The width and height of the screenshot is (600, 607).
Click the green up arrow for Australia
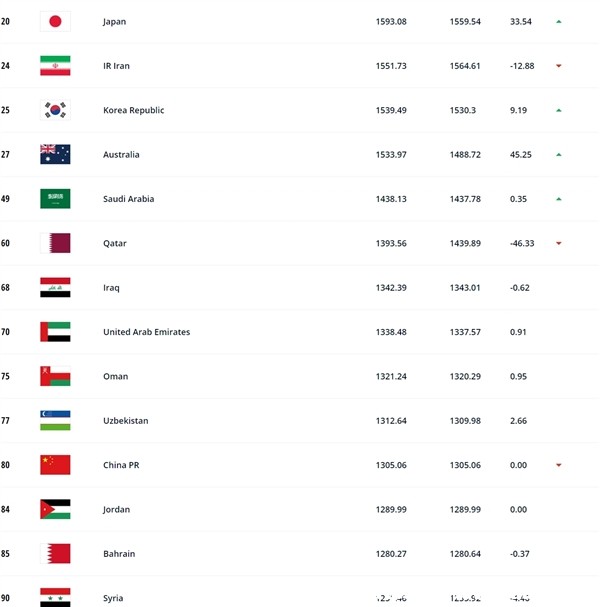[x=559, y=155]
